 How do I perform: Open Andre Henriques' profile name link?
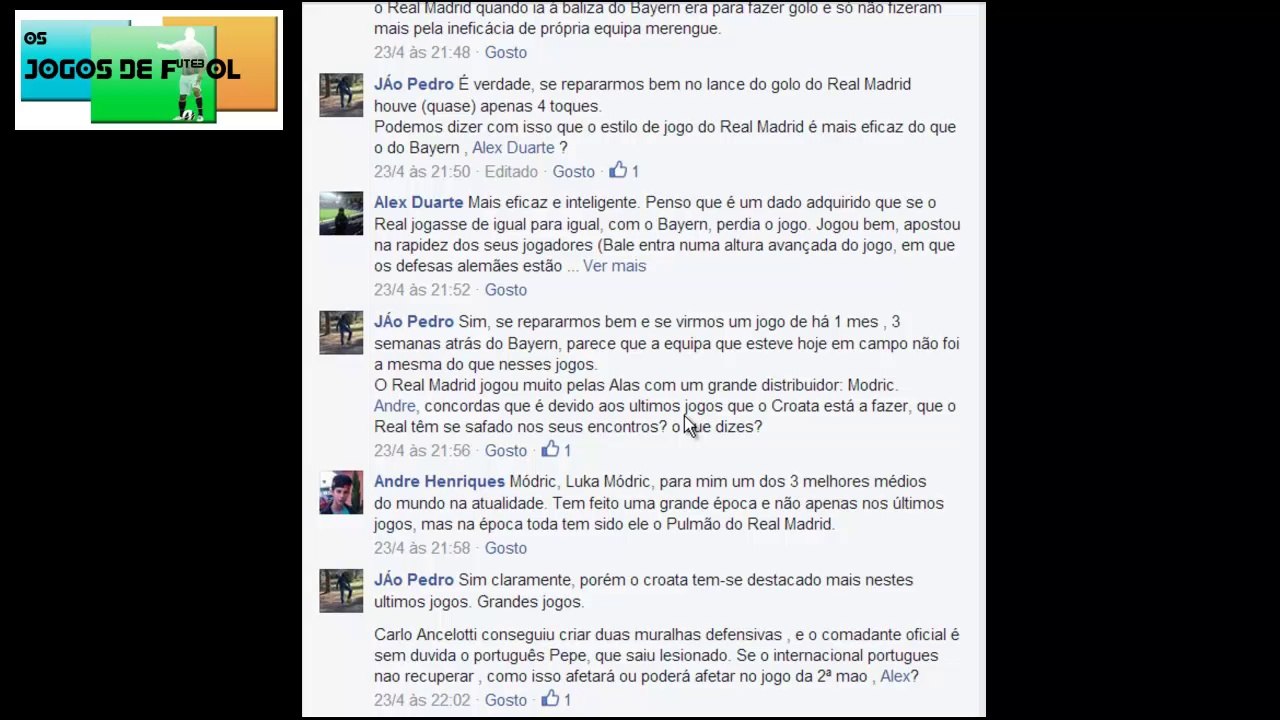pos(439,481)
